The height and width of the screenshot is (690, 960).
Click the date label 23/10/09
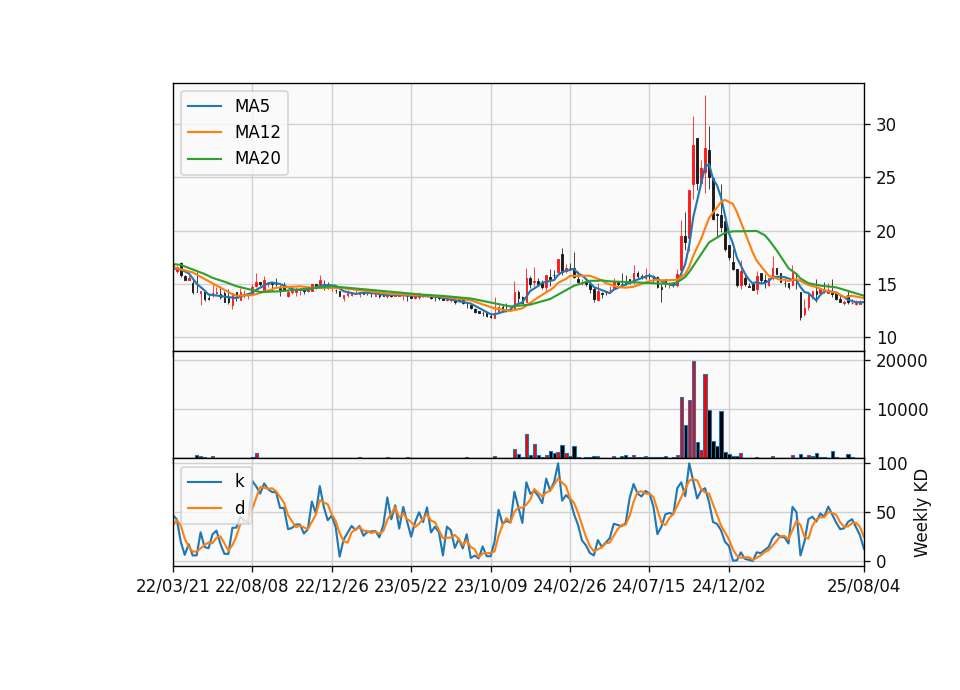(x=490, y=586)
